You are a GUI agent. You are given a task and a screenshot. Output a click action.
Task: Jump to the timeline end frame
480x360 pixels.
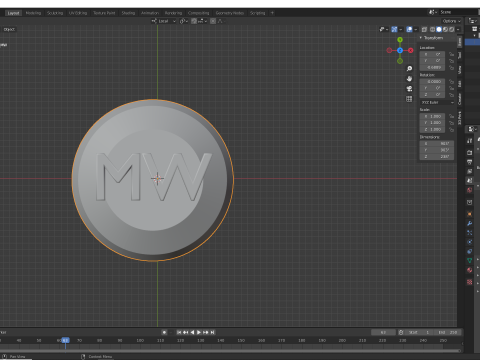pyautogui.click(x=213, y=332)
